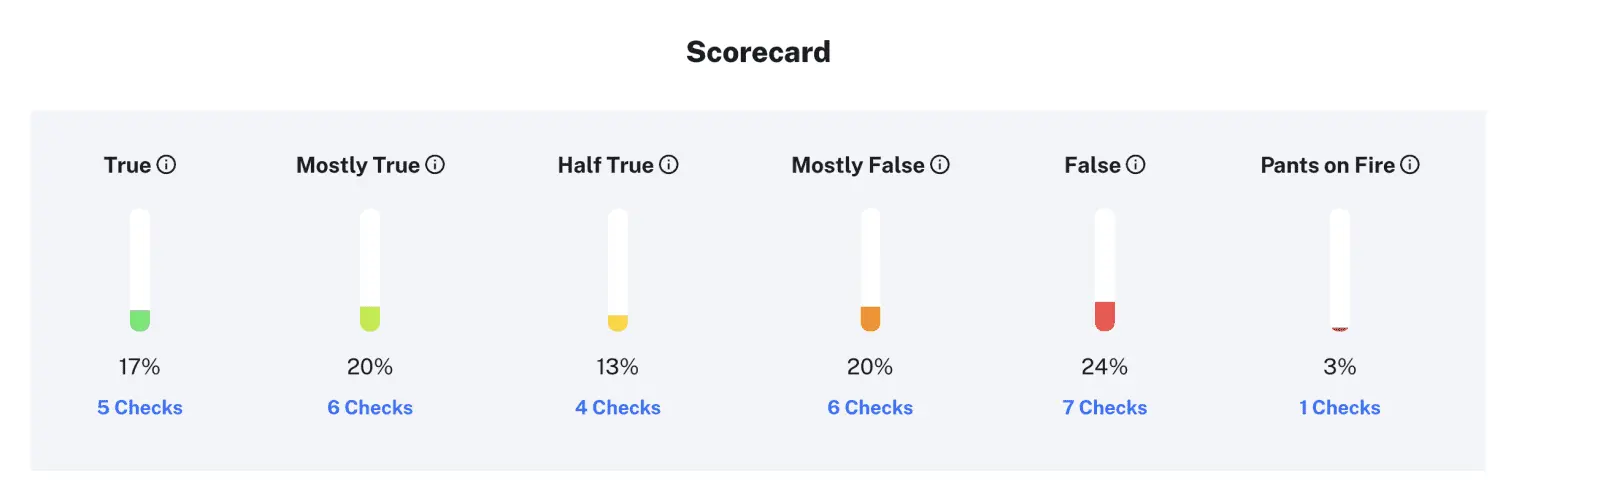Click the Scorecard heading
This screenshot has height=493, width=1600.
click(758, 52)
